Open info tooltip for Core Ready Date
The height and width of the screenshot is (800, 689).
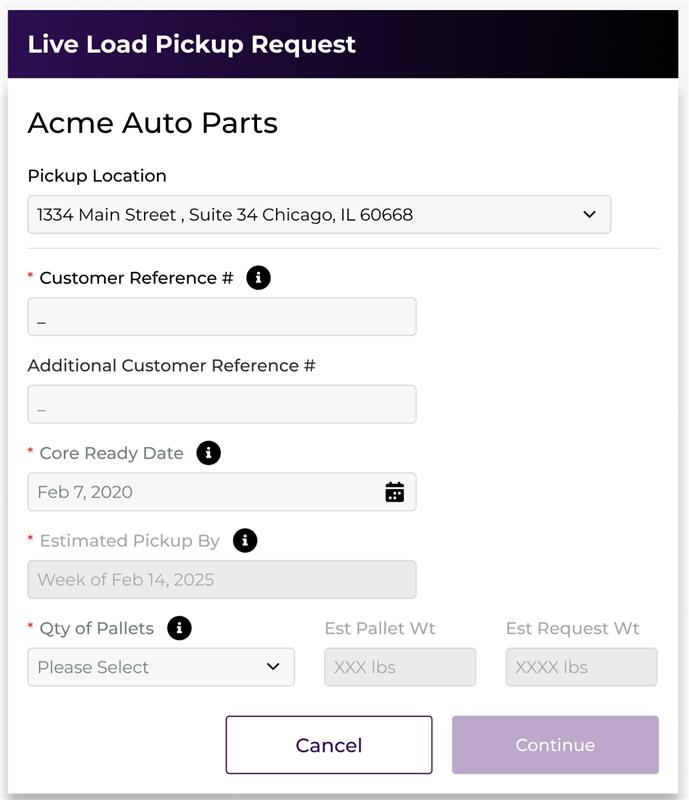click(x=208, y=453)
